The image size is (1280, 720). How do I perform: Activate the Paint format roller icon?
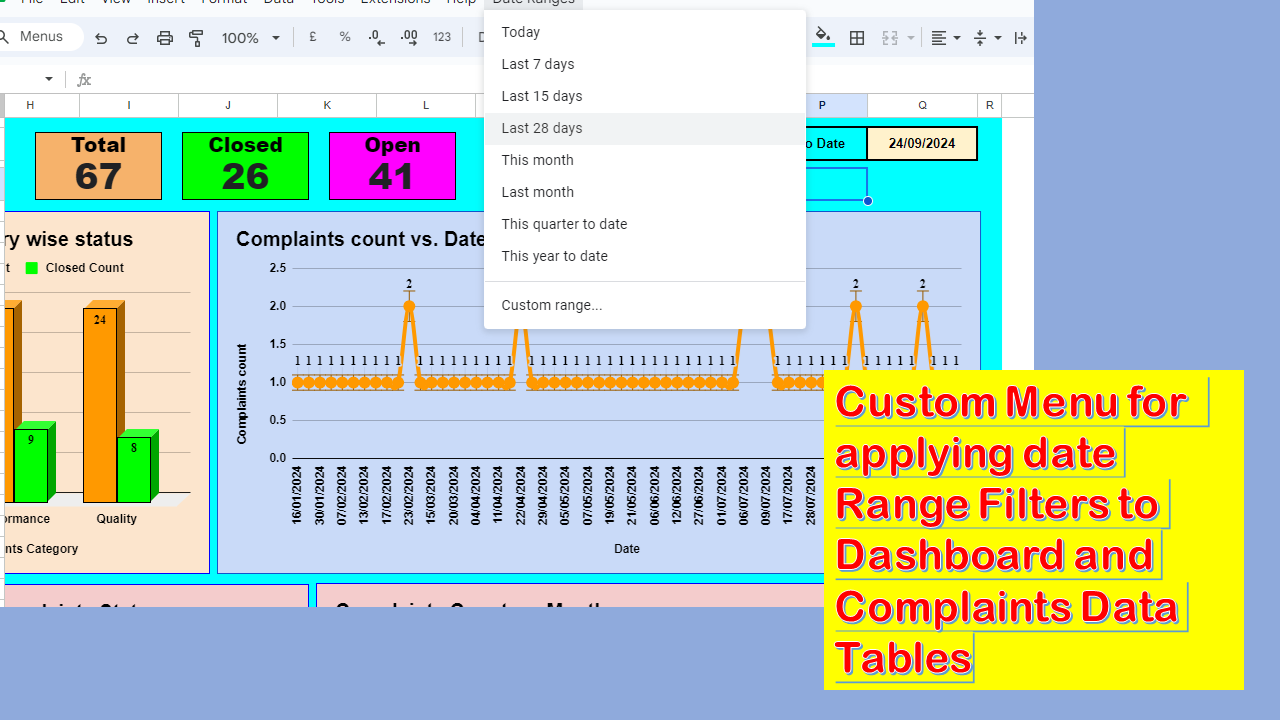196,38
